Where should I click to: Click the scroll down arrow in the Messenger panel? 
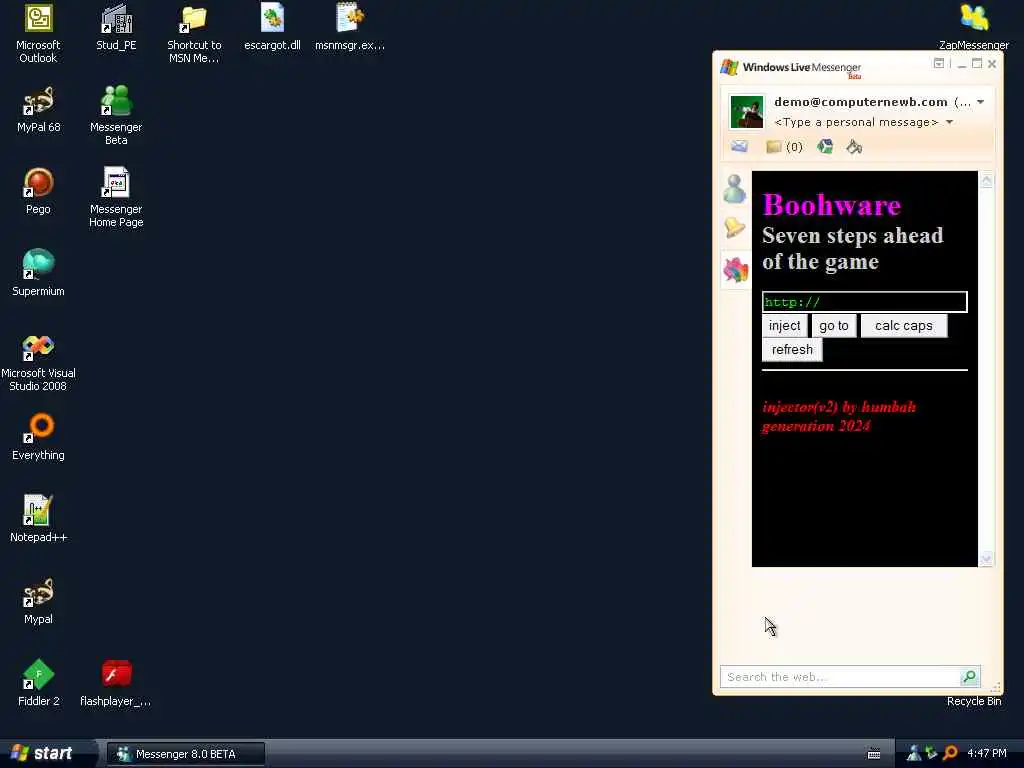(x=986, y=558)
